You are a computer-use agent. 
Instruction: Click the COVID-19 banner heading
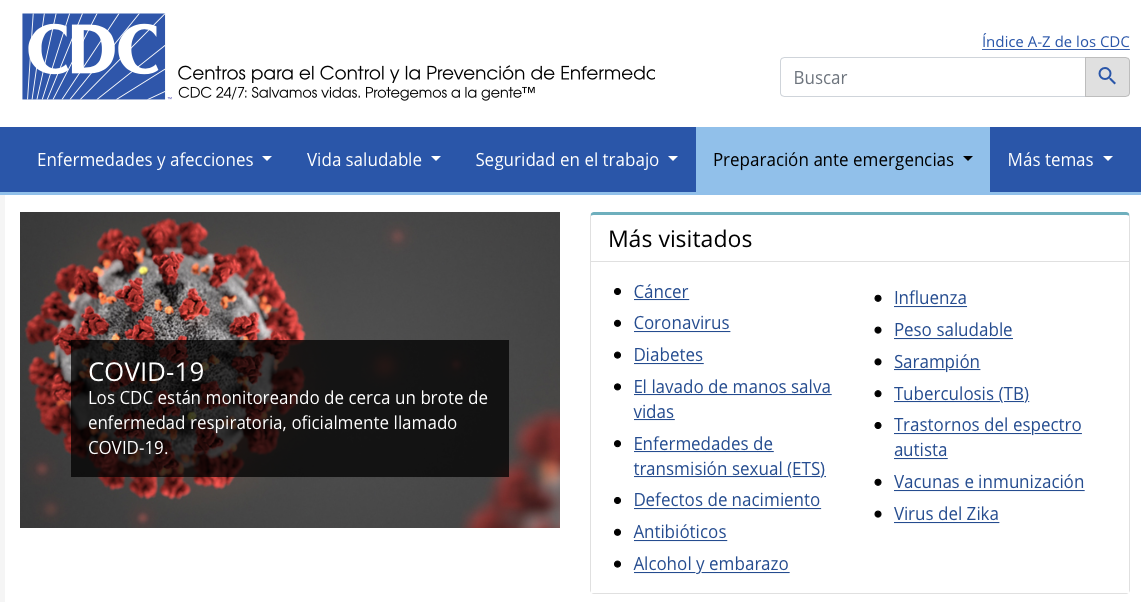coord(146,372)
